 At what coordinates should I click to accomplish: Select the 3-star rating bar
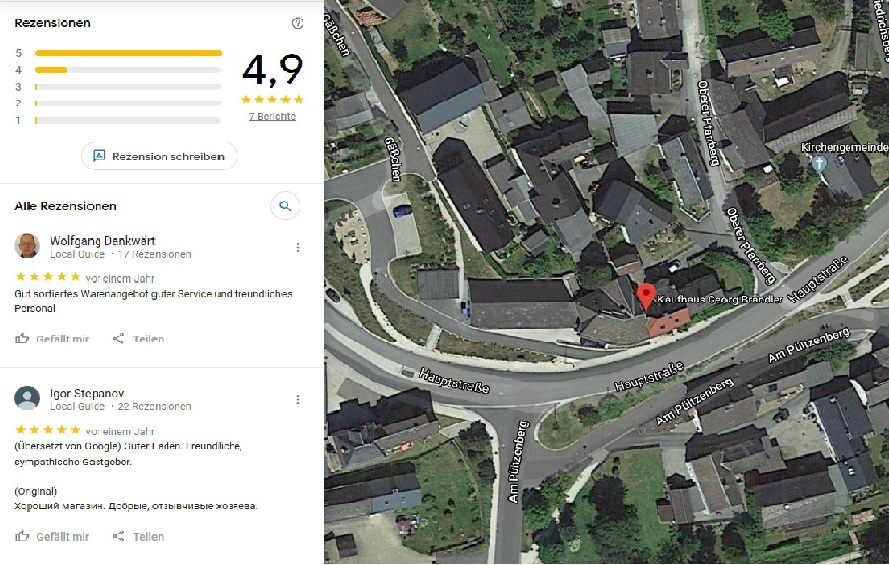click(128, 87)
